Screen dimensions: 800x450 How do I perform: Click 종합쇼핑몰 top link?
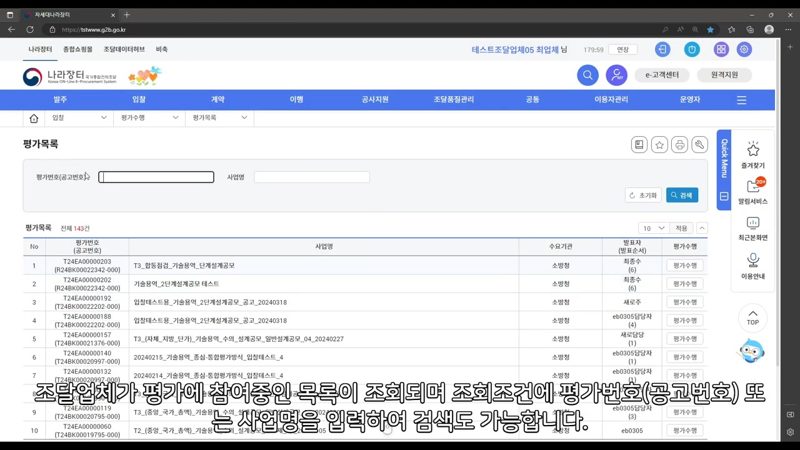(x=78, y=49)
